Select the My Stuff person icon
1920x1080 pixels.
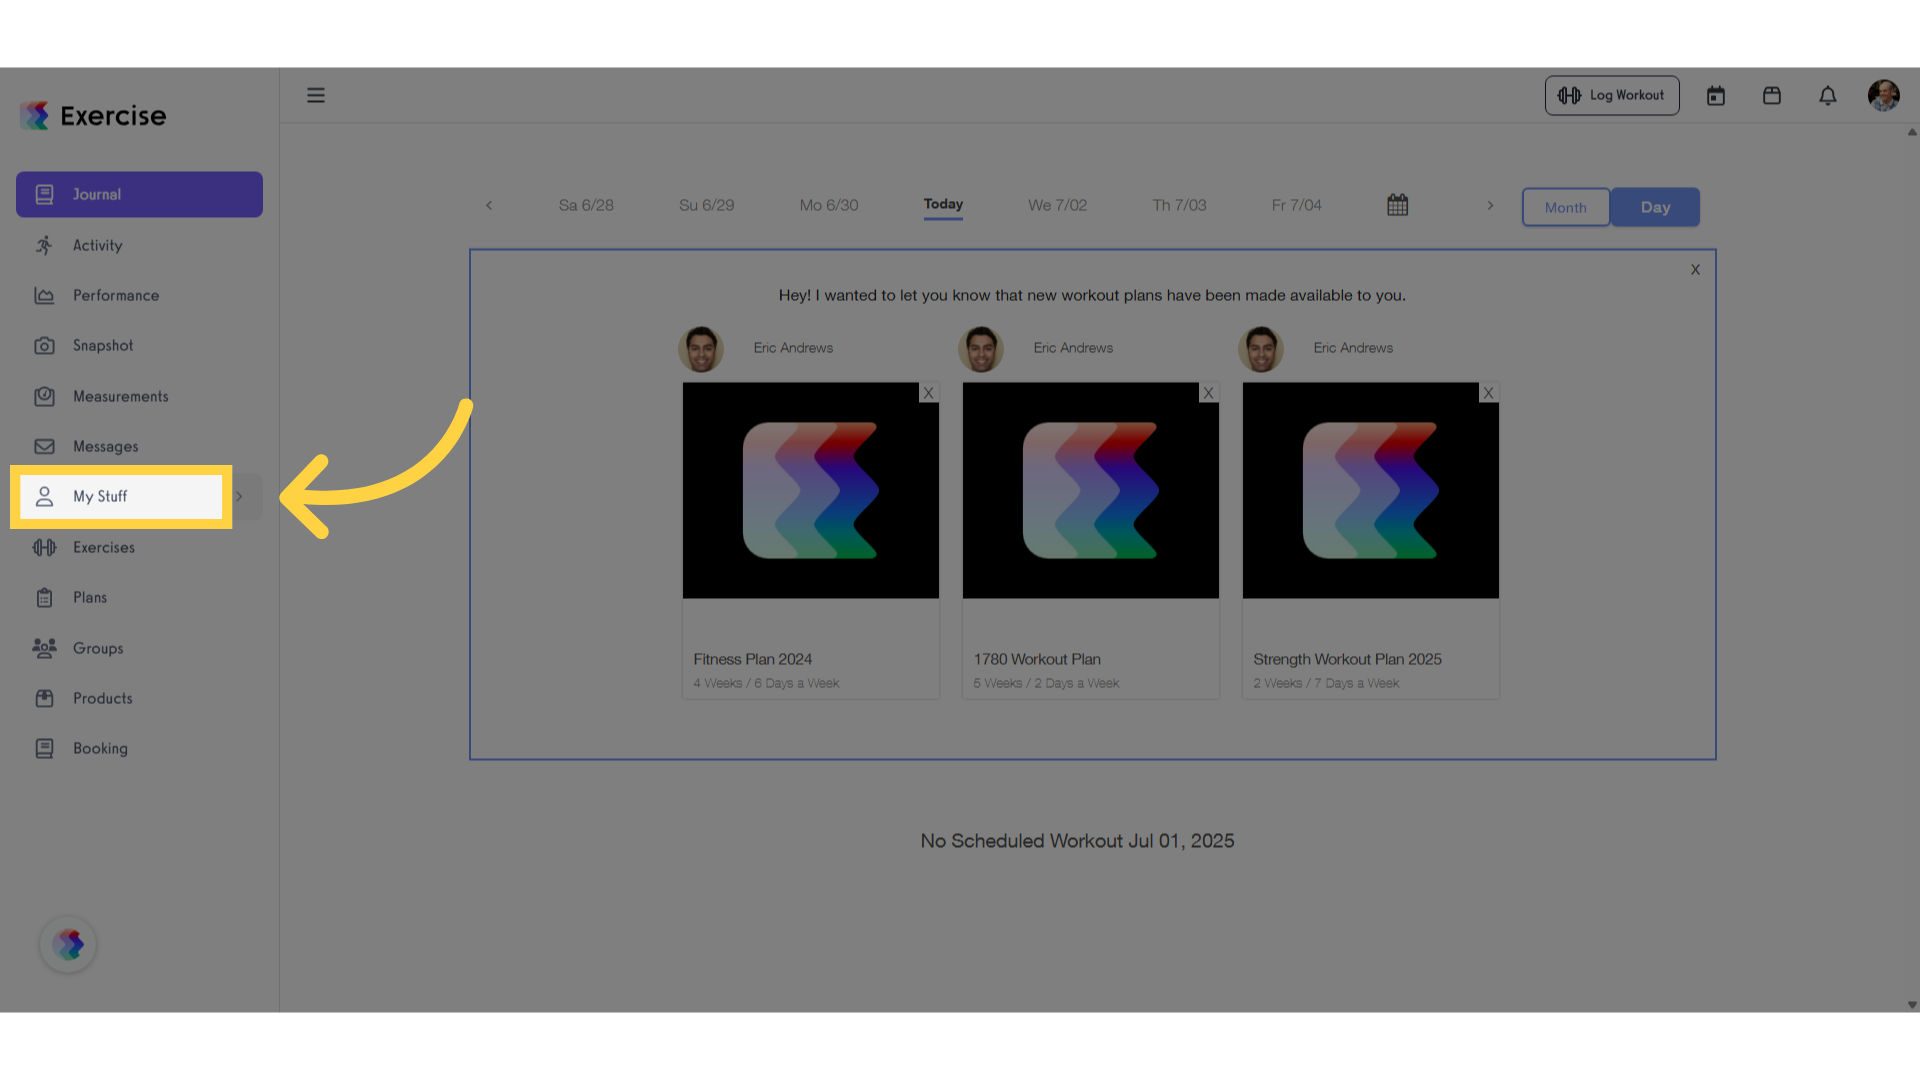coord(44,496)
